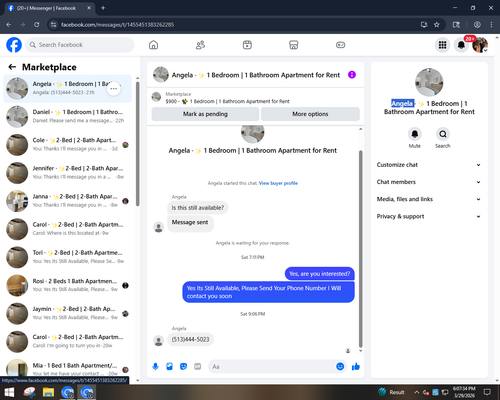Image resolution: width=500 pixels, height=400 pixels.
Task: Open File Explorer from the taskbar
Action: coord(48,392)
